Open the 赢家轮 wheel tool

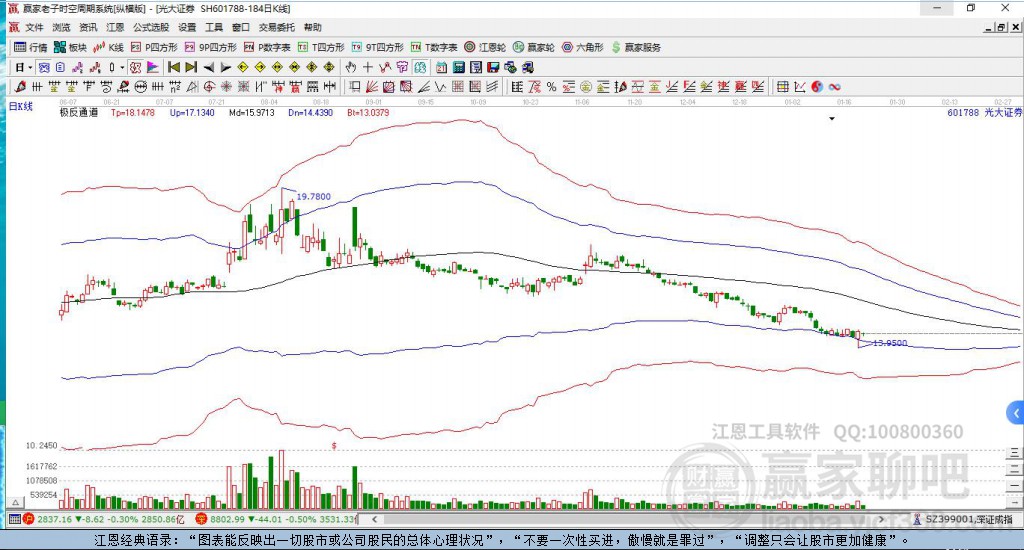pyautogui.click(x=534, y=47)
